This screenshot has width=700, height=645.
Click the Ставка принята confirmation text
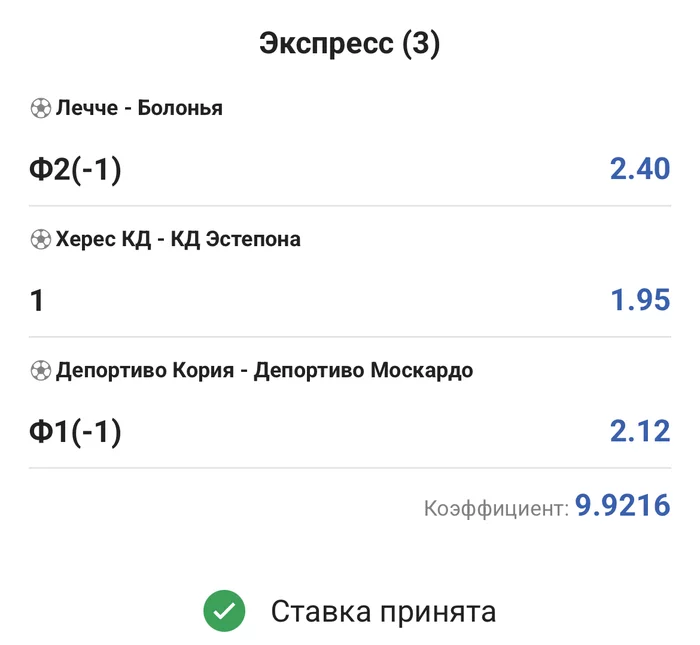click(383, 611)
